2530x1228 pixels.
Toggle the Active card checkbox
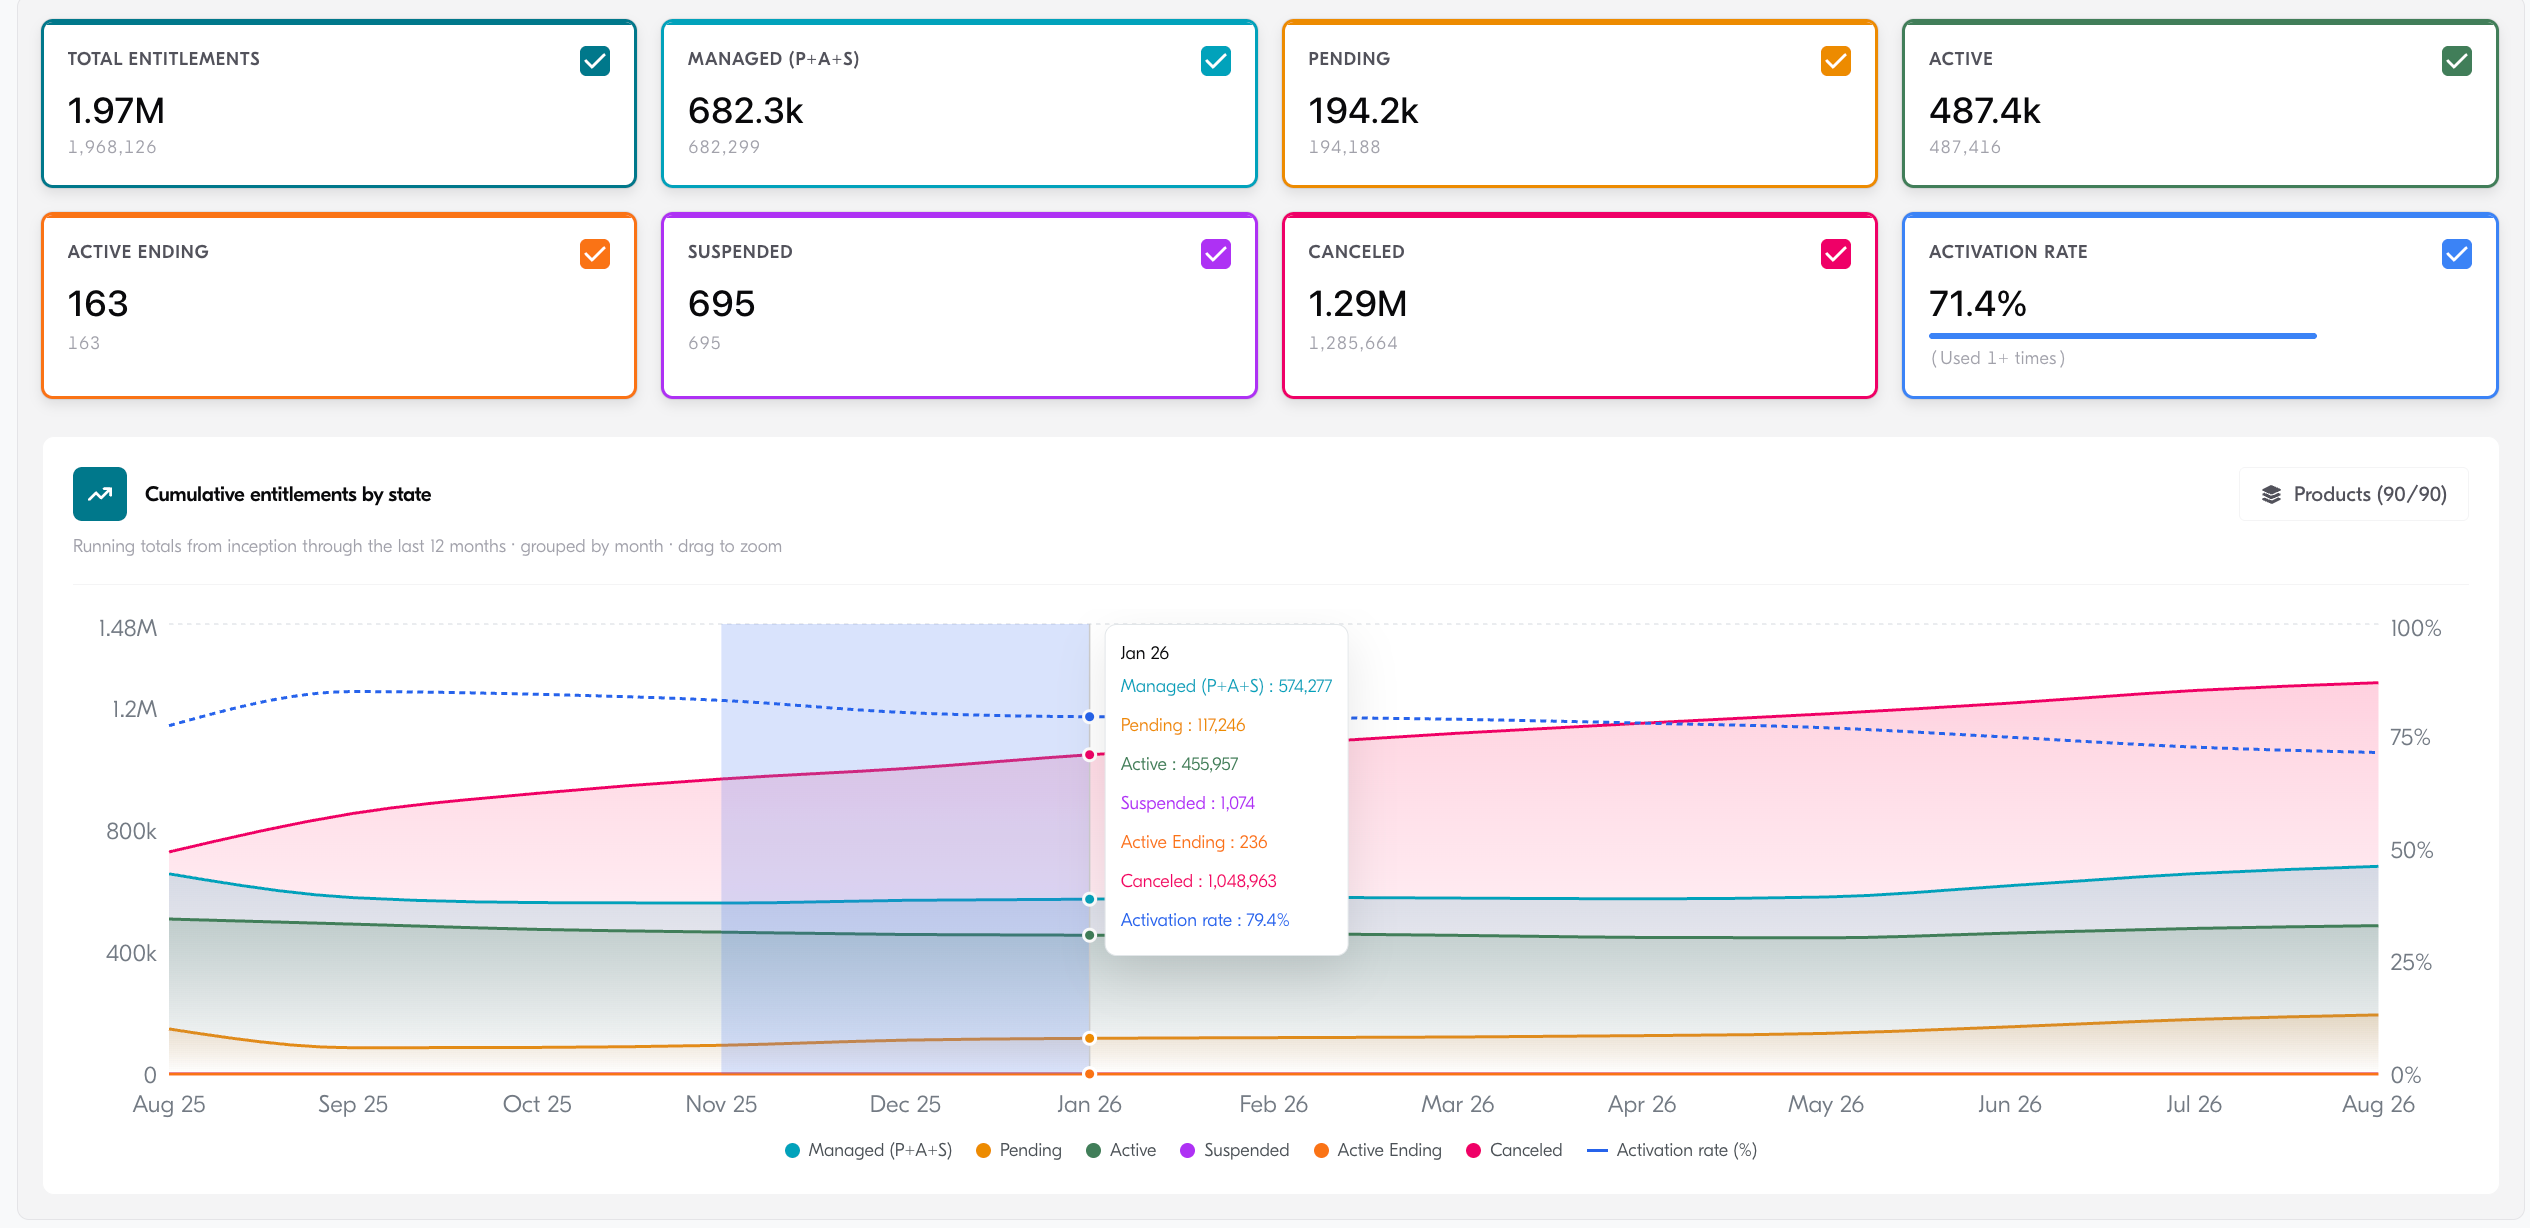tap(2457, 61)
